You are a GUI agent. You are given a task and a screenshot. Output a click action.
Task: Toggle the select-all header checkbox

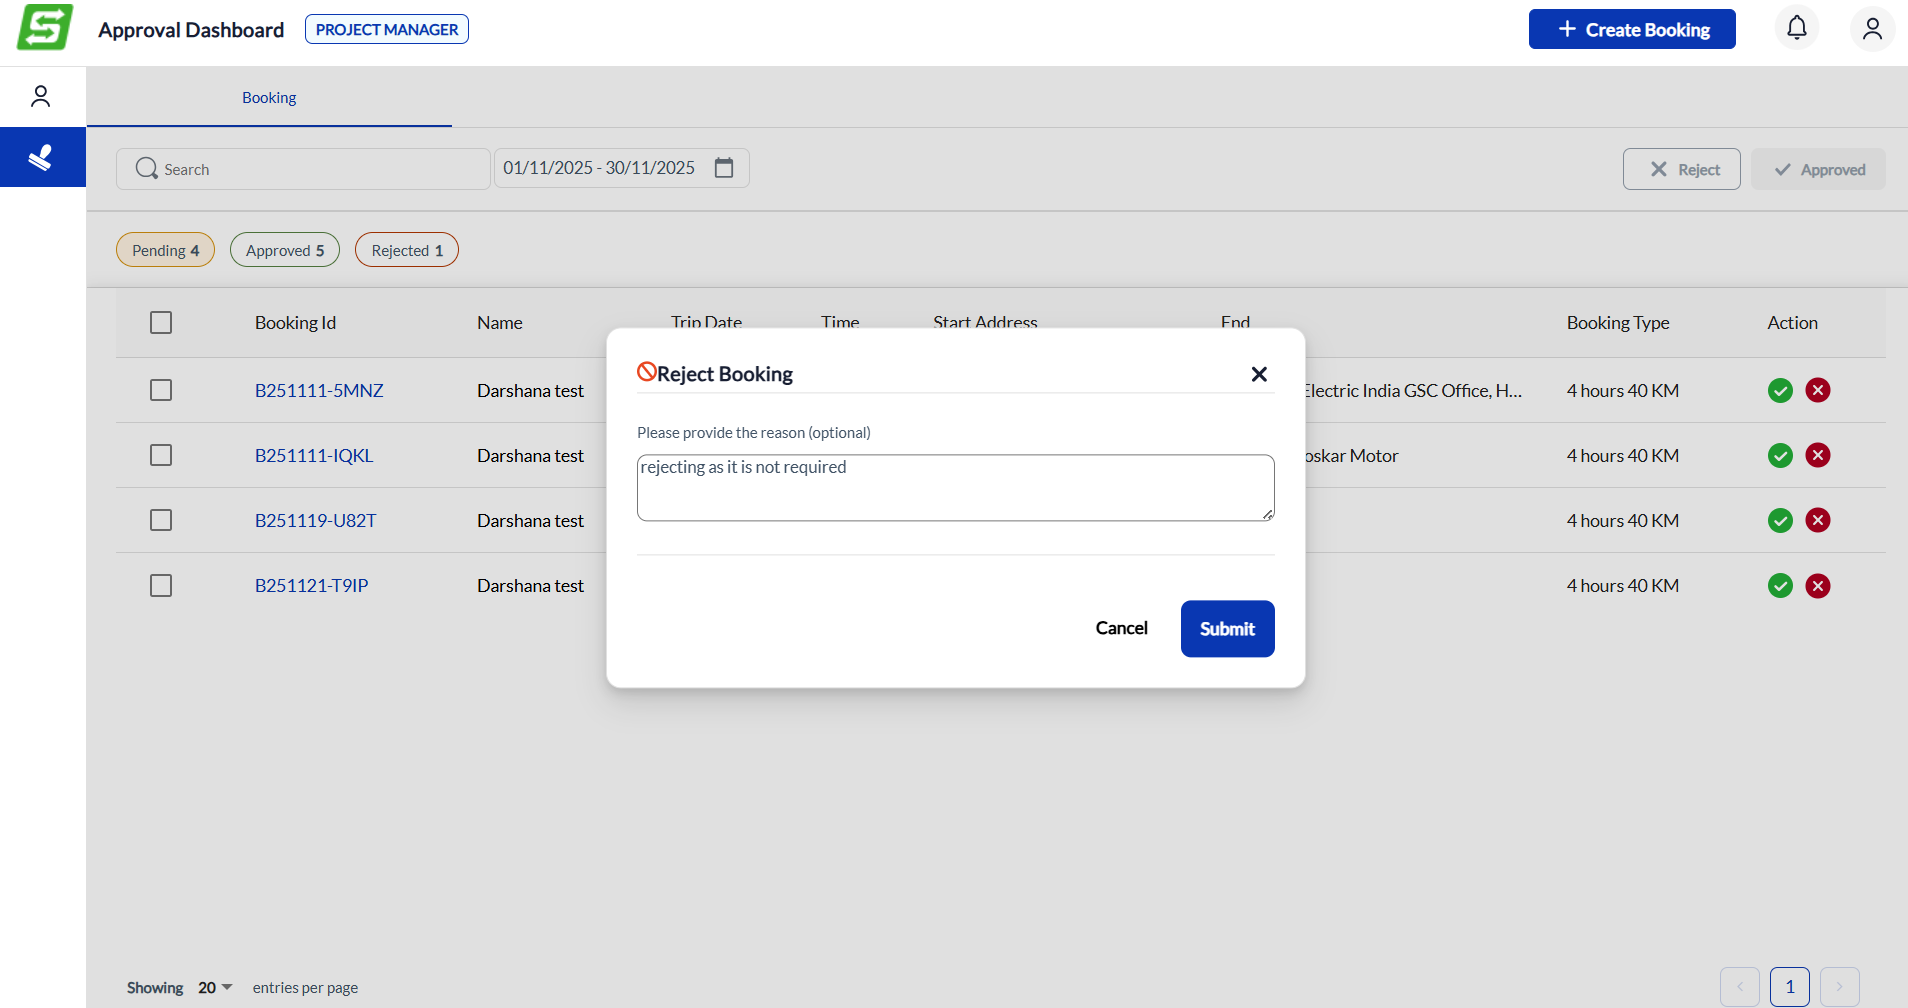(x=161, y=322)
